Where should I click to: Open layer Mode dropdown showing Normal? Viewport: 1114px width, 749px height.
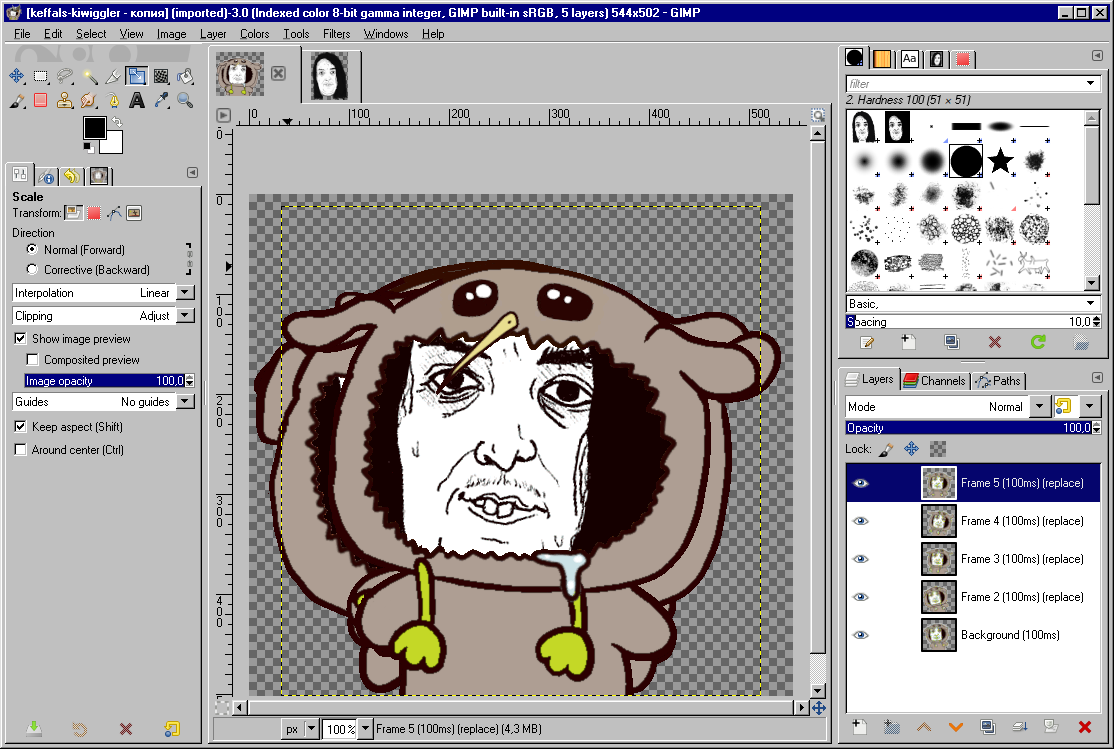[x=947, y=406]
